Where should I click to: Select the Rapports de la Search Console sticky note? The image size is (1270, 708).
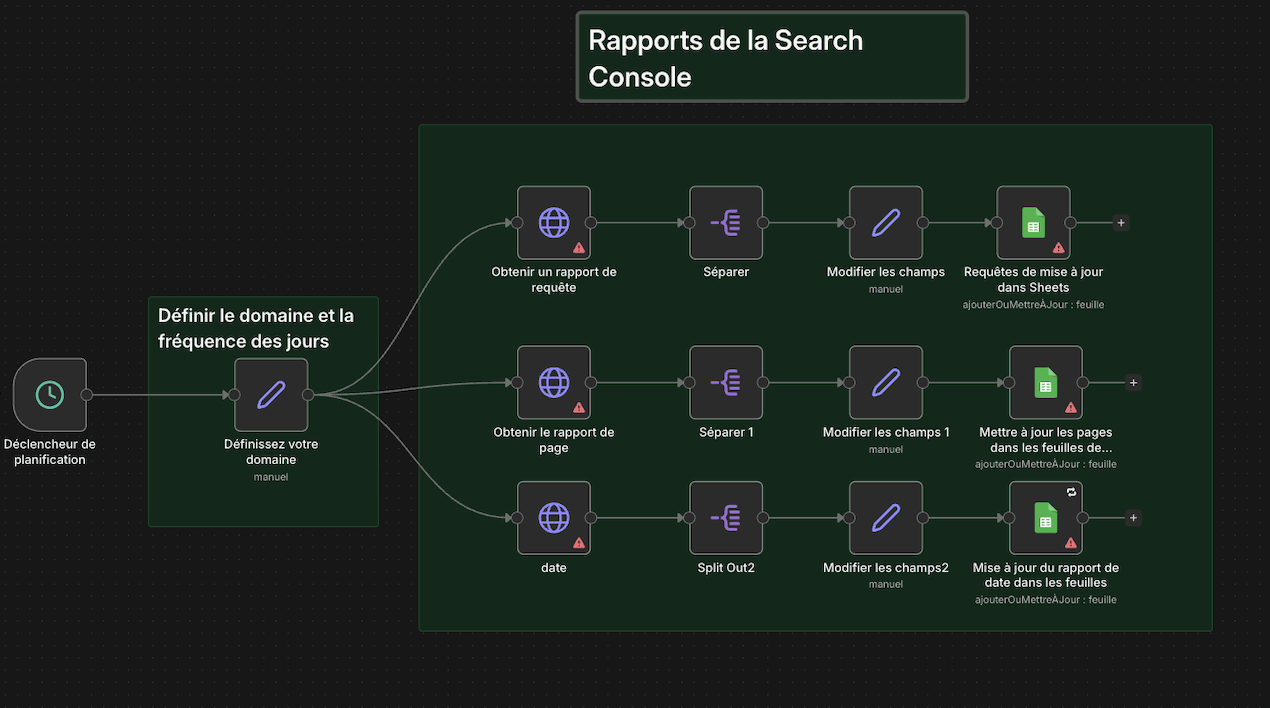coord(771,57)
